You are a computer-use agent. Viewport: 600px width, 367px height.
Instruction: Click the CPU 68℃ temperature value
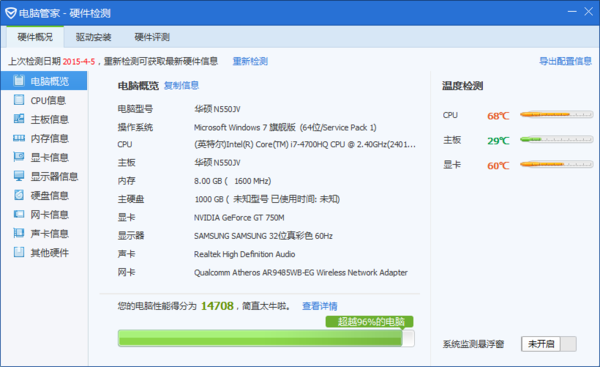(498, 116)
